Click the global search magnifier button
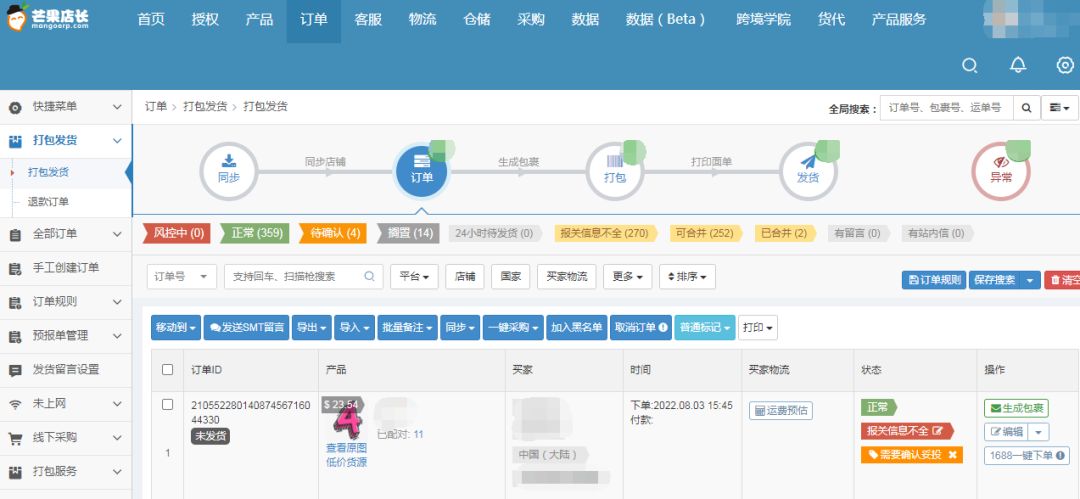The width and height of the screenshot is (1080, 499). click(x=1026, y=107)
